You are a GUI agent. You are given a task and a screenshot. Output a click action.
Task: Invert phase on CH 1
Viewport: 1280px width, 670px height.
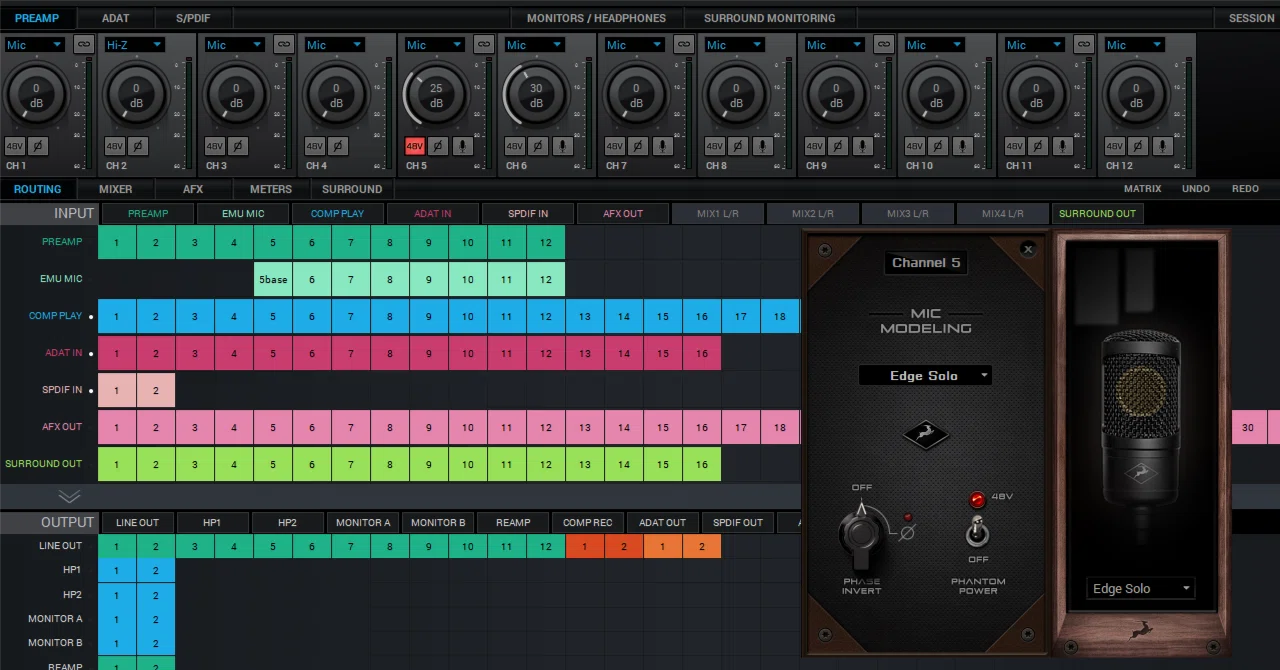(38, 146)
